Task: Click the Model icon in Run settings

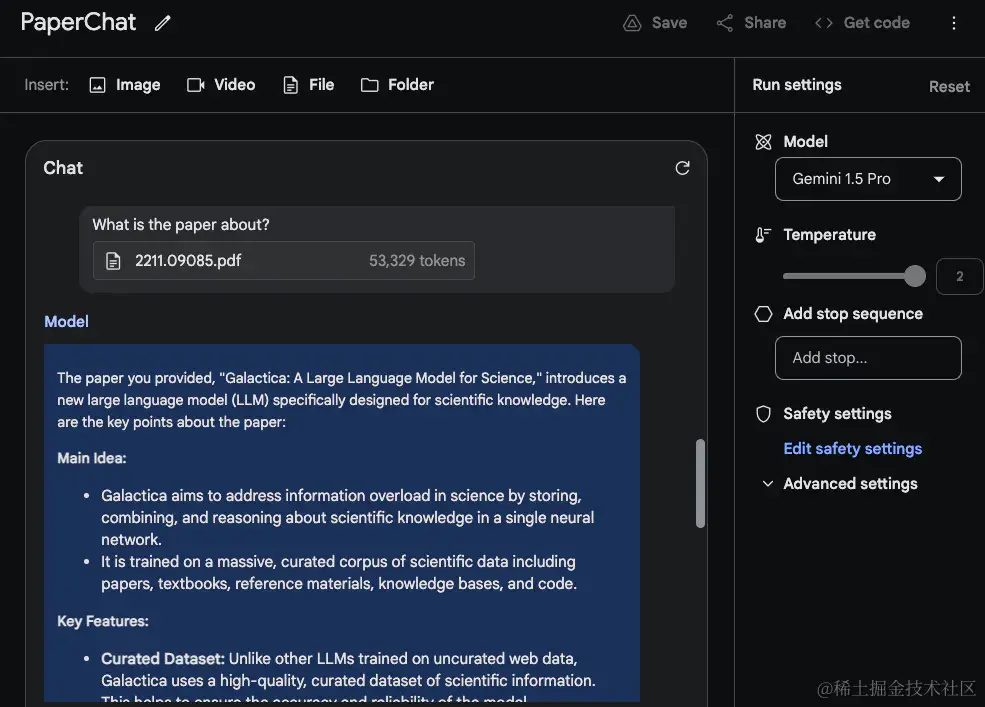Action: [763, 142]
